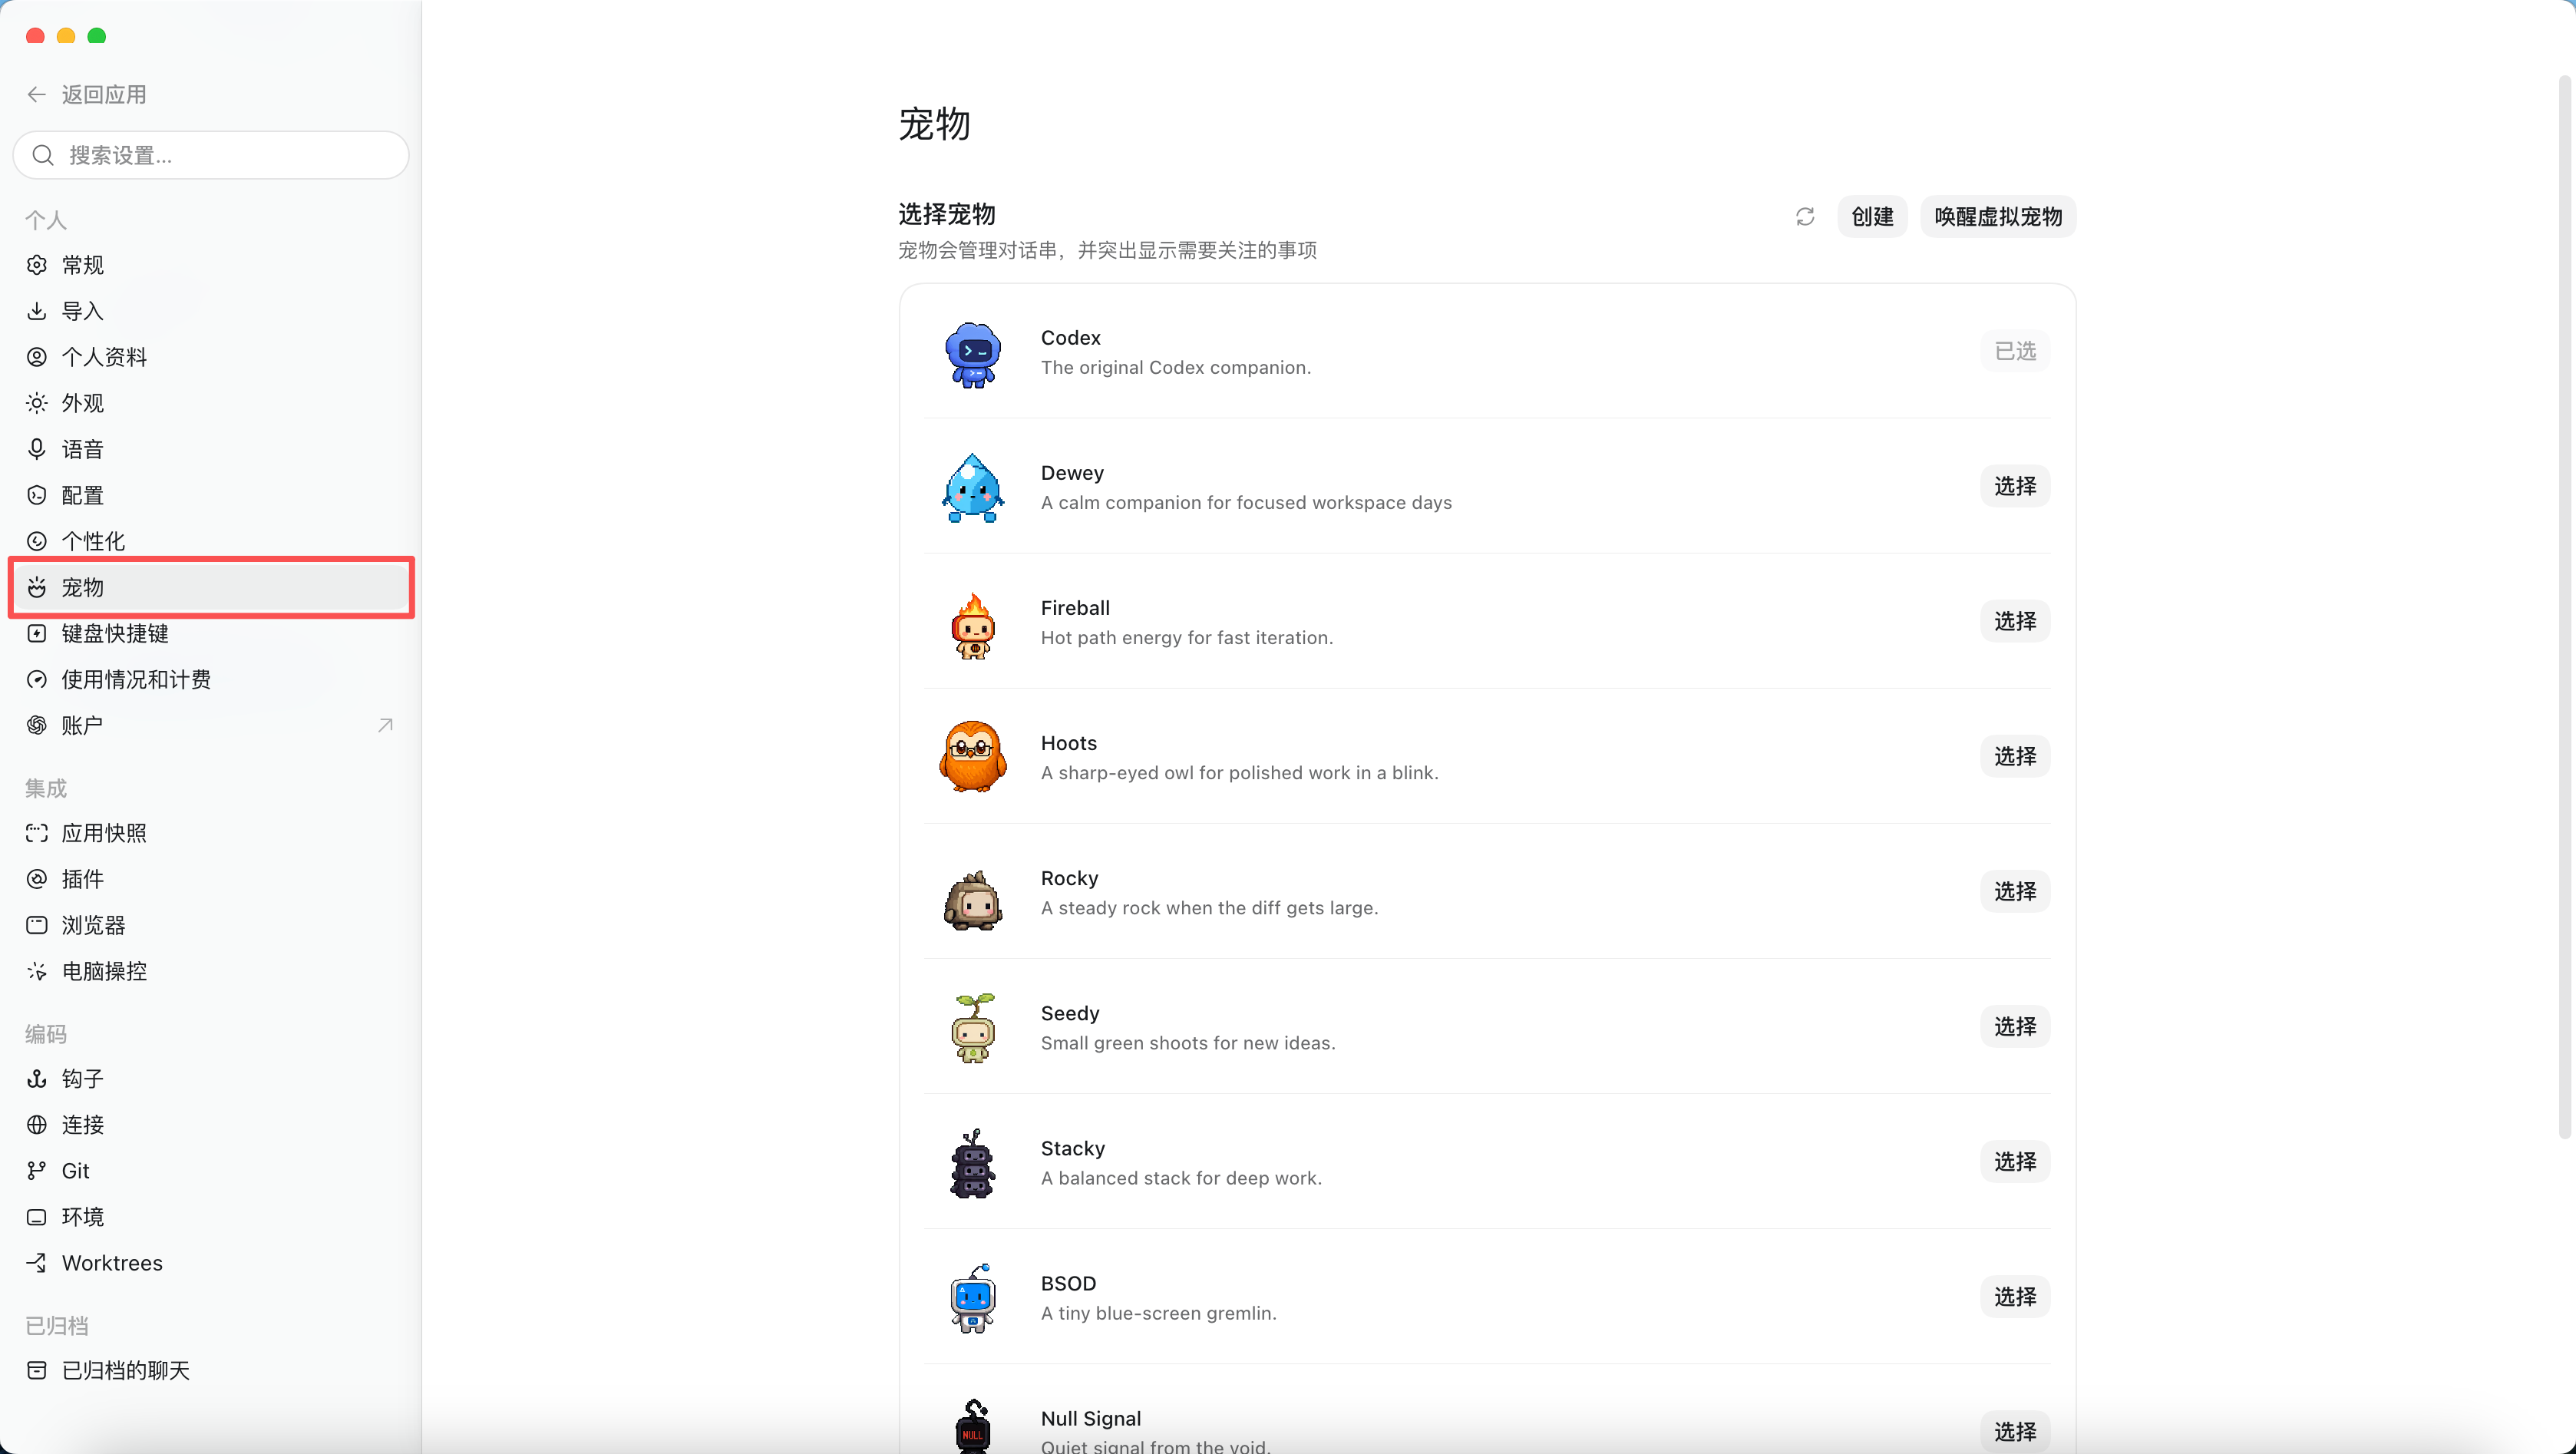This screenshot has height=1454, width=2576.
Task: Click the Hoots owl thumbnail
Action: 972,757
